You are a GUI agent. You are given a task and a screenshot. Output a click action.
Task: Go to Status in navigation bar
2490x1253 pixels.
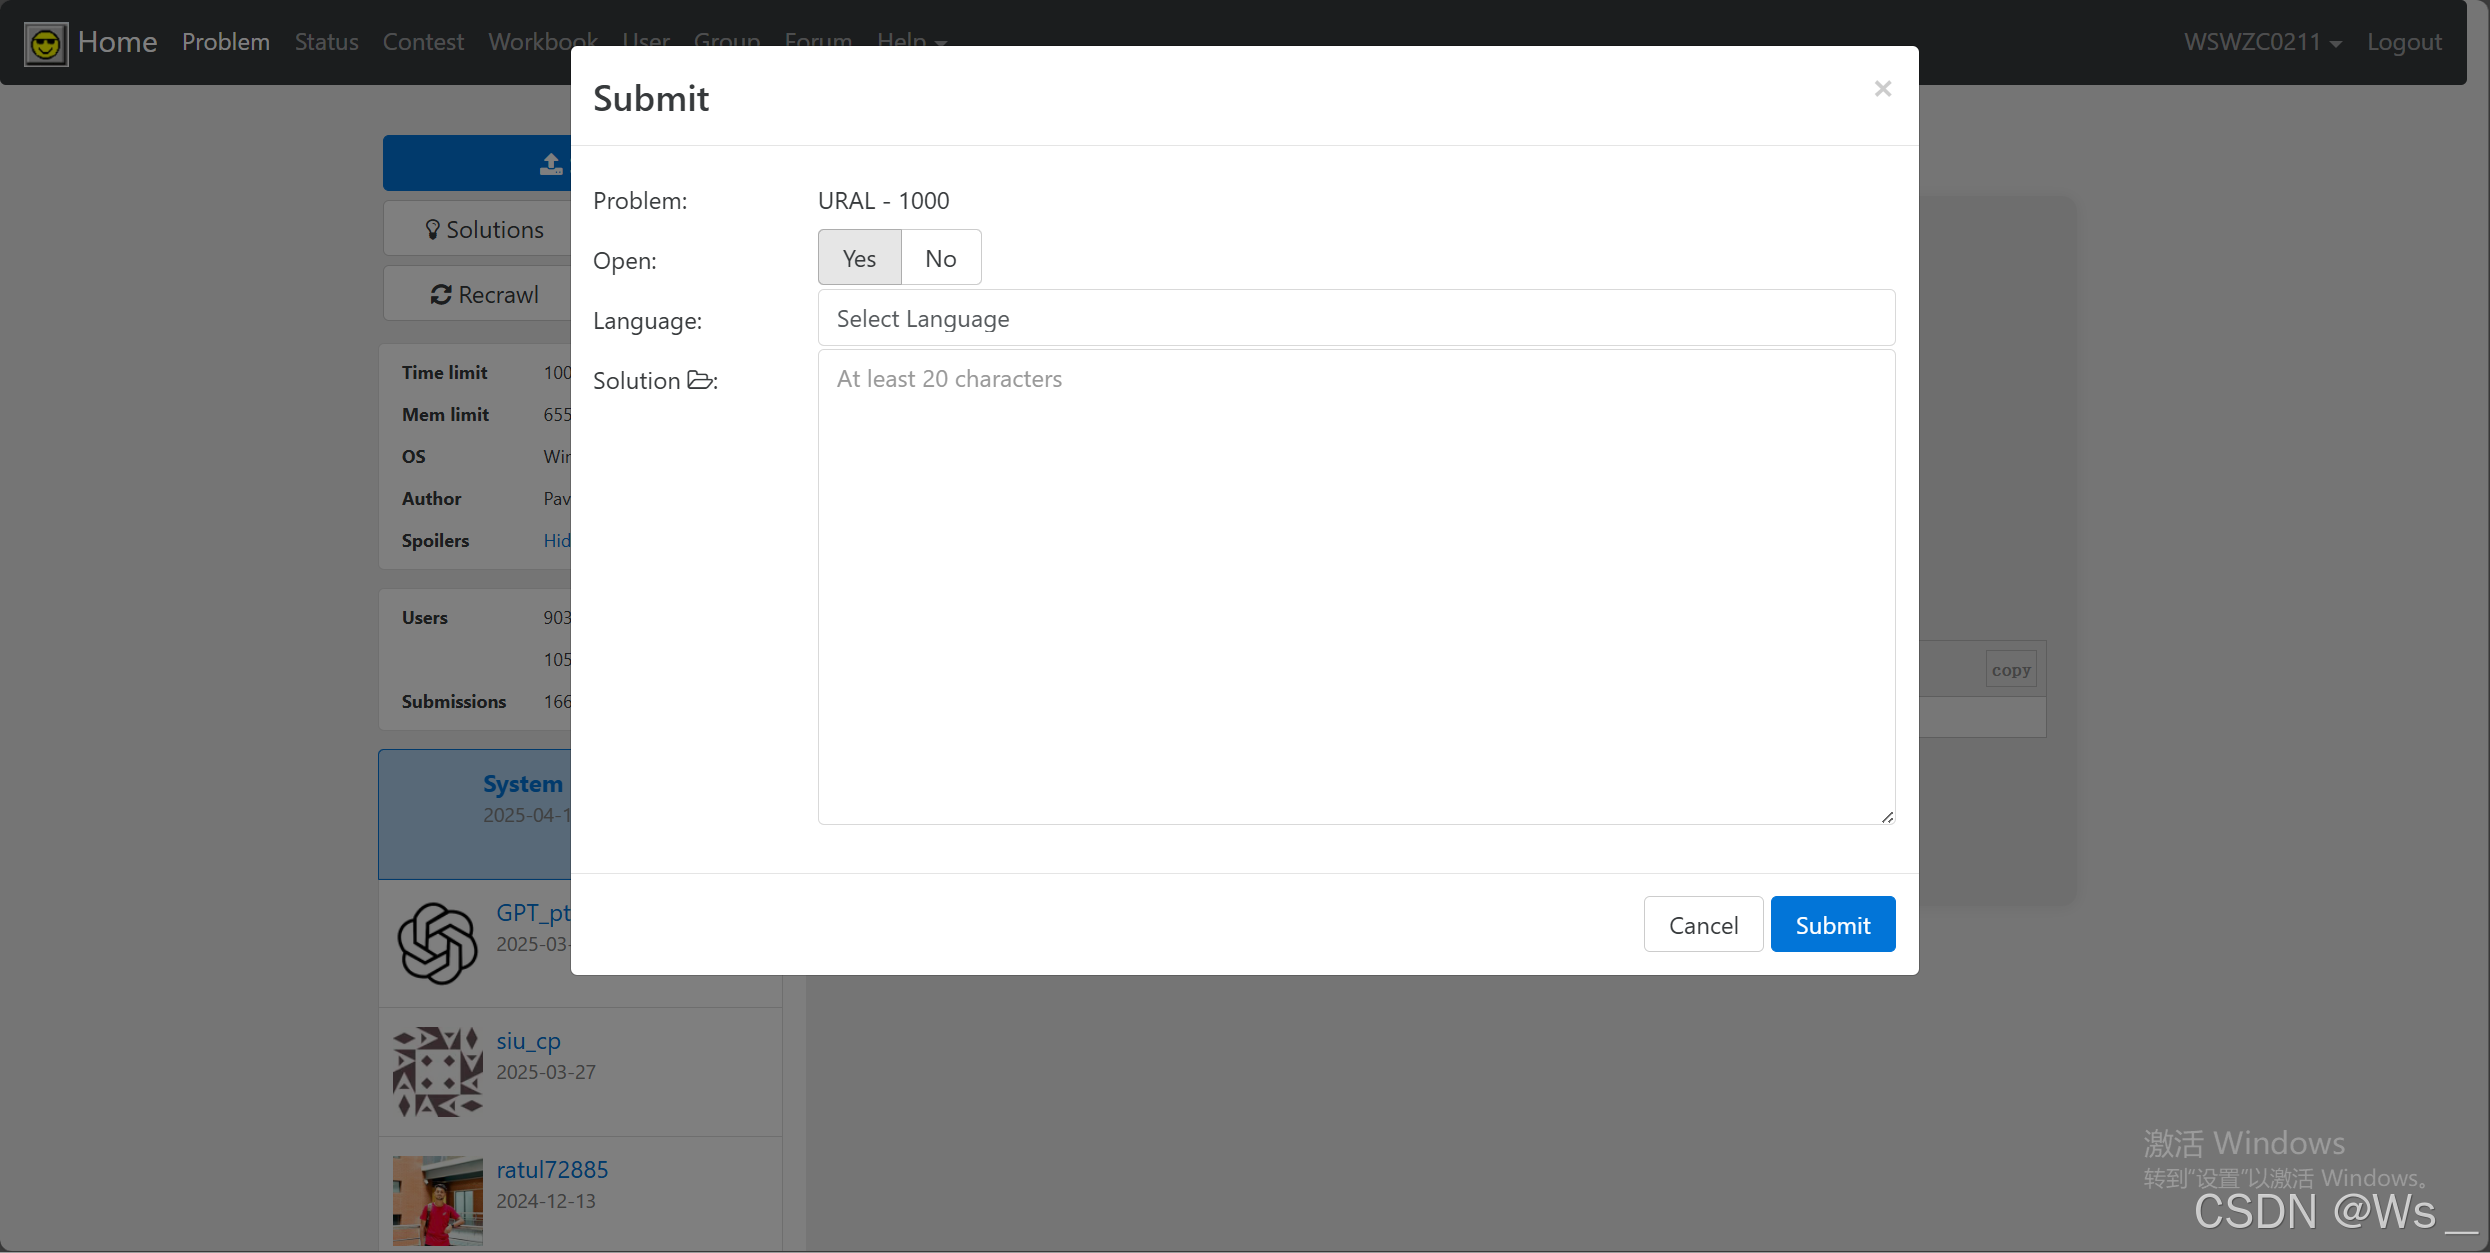[x=326, y=42]
